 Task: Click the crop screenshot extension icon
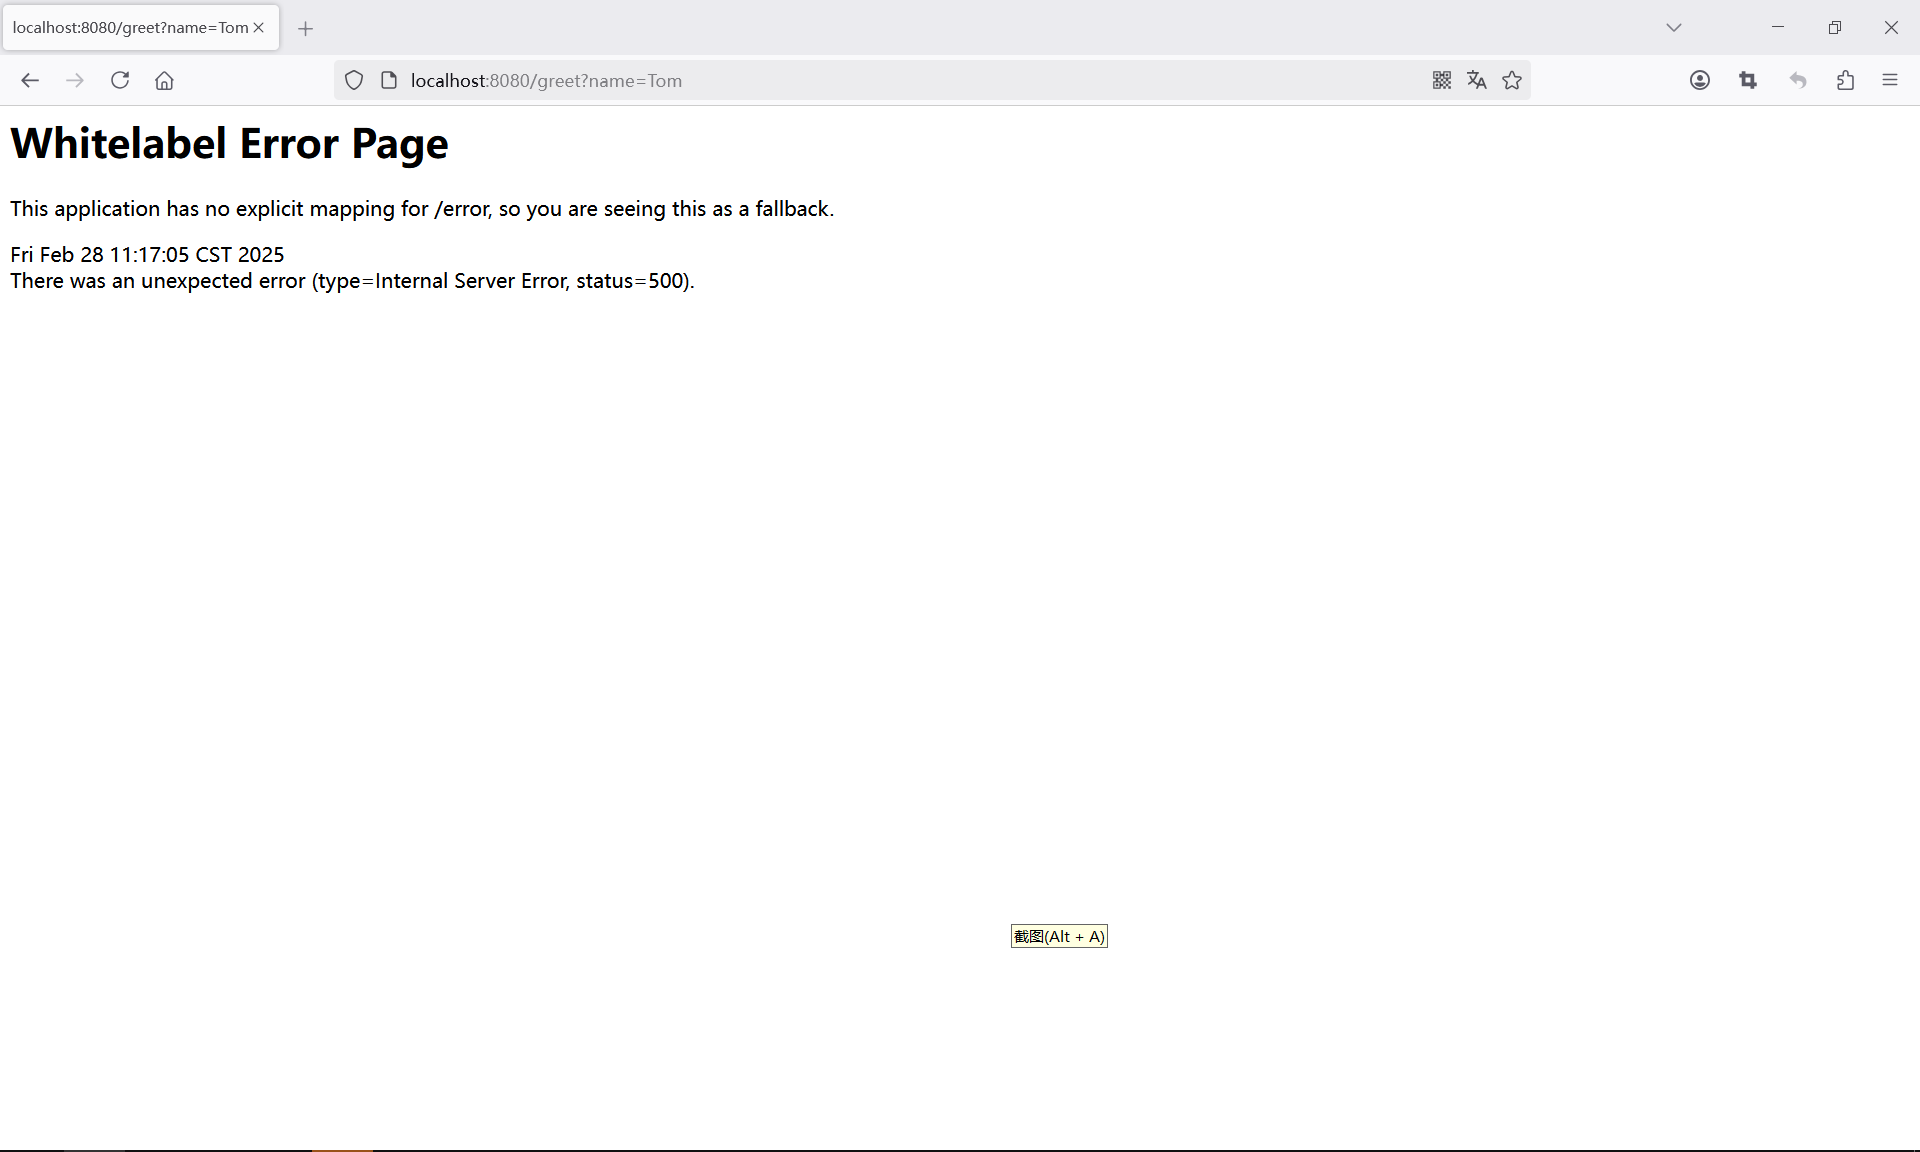coord(1748,80)
